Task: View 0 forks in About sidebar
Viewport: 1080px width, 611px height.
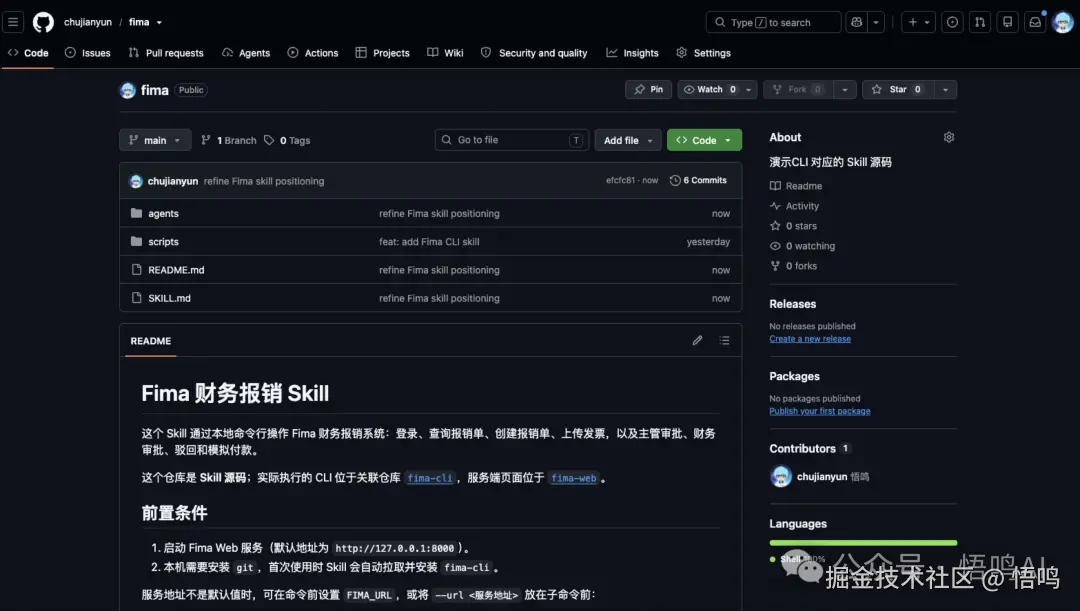Action: [793, 266]
